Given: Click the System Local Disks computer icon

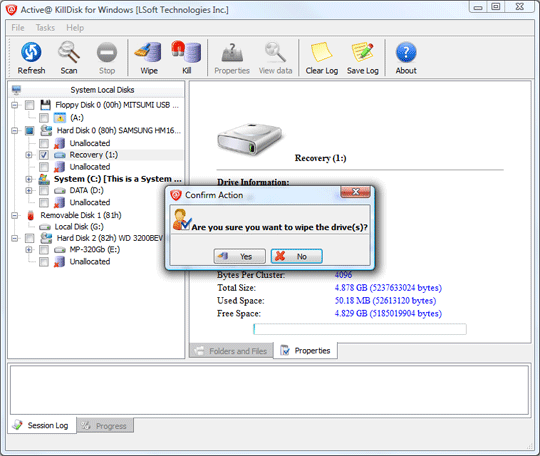Looking at the screenshot, I should coord(16,90).
